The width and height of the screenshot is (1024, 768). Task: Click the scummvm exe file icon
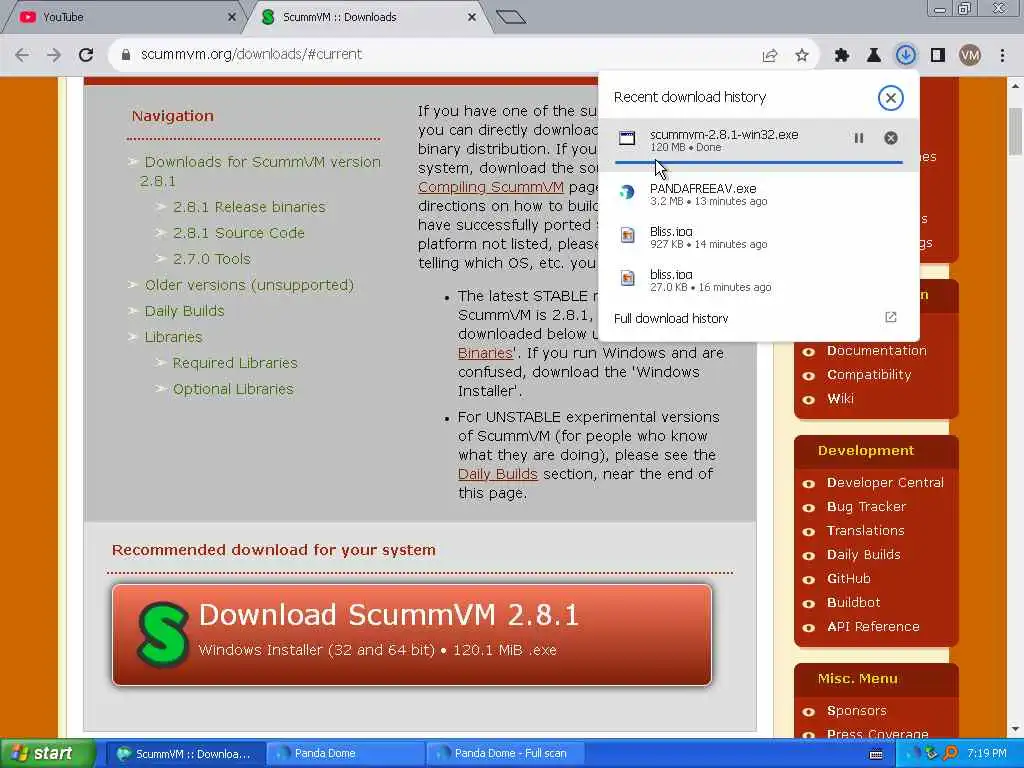tap(627, 138)
